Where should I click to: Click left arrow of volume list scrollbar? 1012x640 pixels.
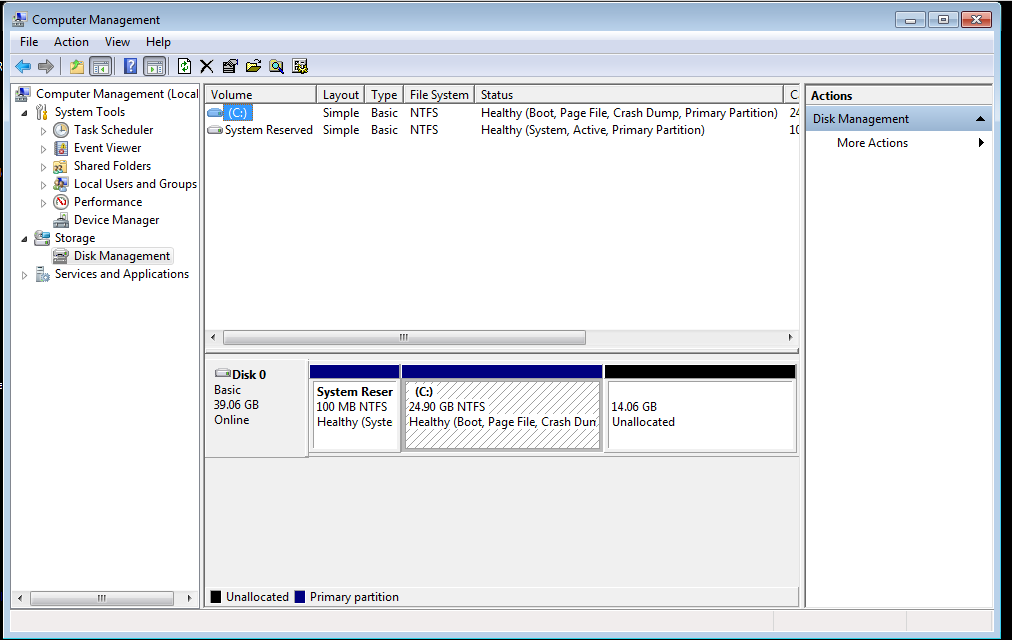pos(214,337)
